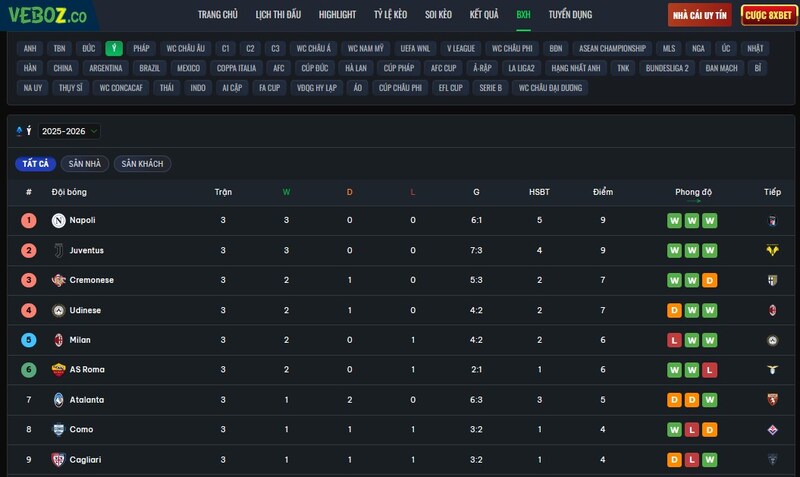Open the SOI KÈO link
Image resolution: width=800 pixels, height=477 pixels.
coord(438,15)
